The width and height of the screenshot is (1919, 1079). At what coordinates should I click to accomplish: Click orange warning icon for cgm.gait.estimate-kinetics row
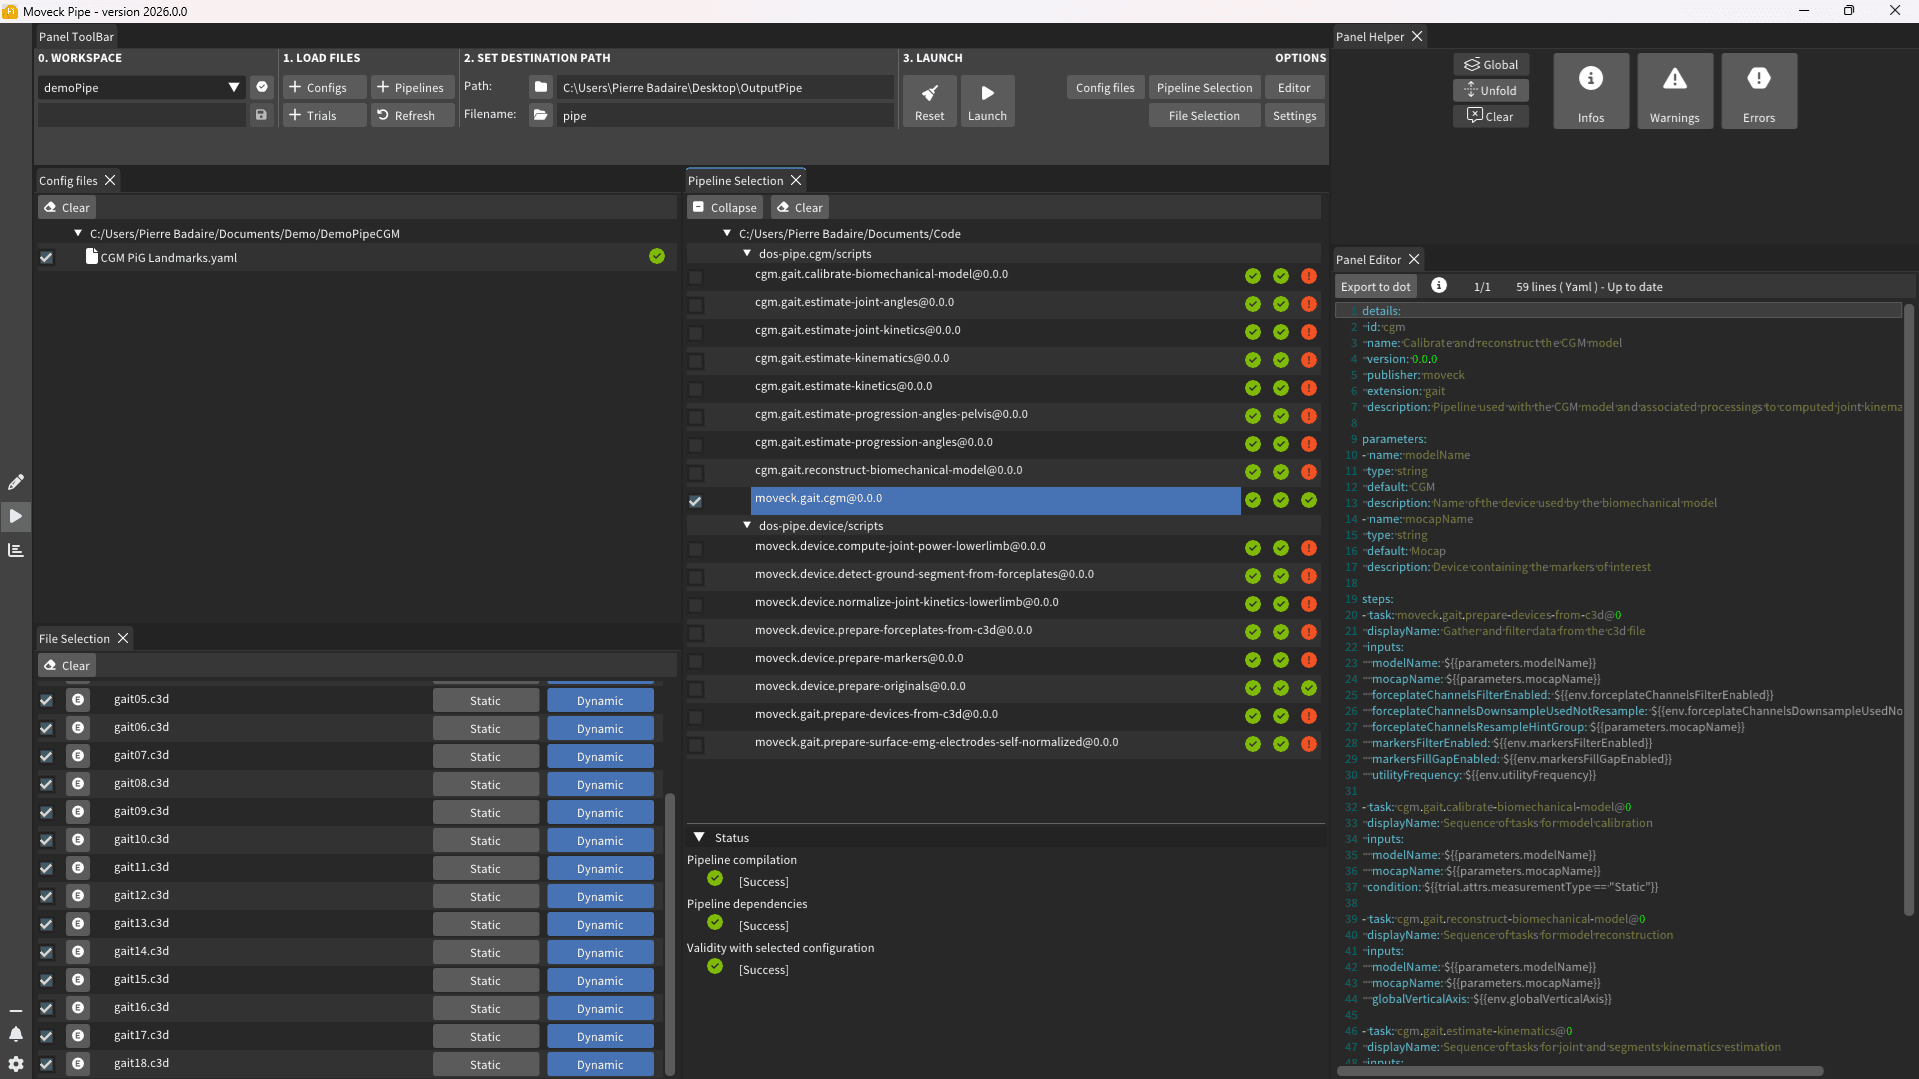[x=1309, y=388]
